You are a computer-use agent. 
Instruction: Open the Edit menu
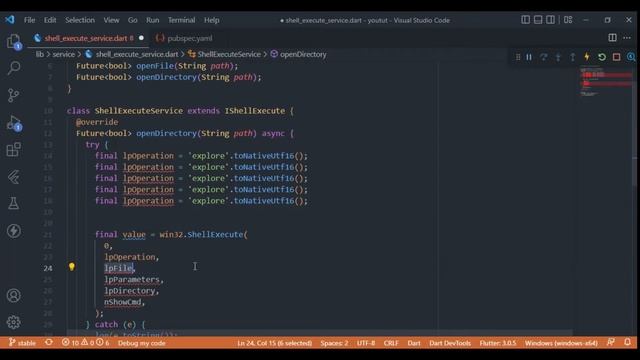(x=50, y=20)
